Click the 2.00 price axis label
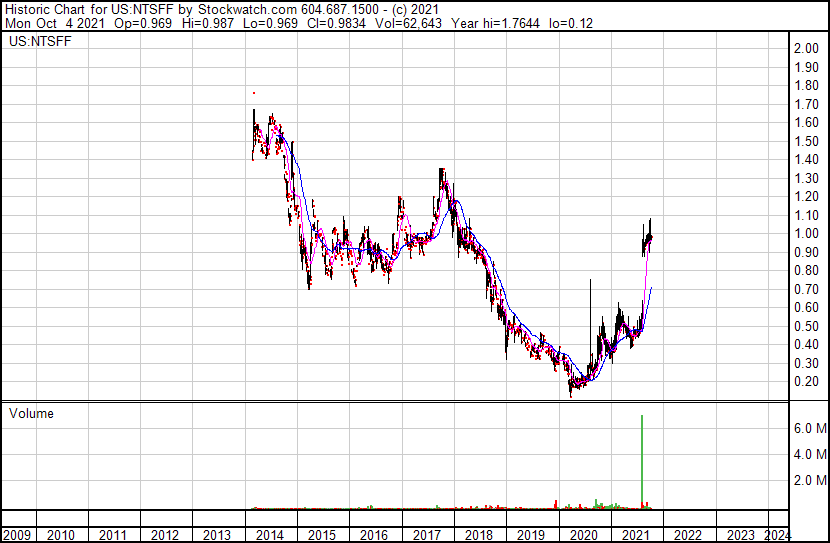This screenshot has width=830, height=543. (x=806, y=48)
